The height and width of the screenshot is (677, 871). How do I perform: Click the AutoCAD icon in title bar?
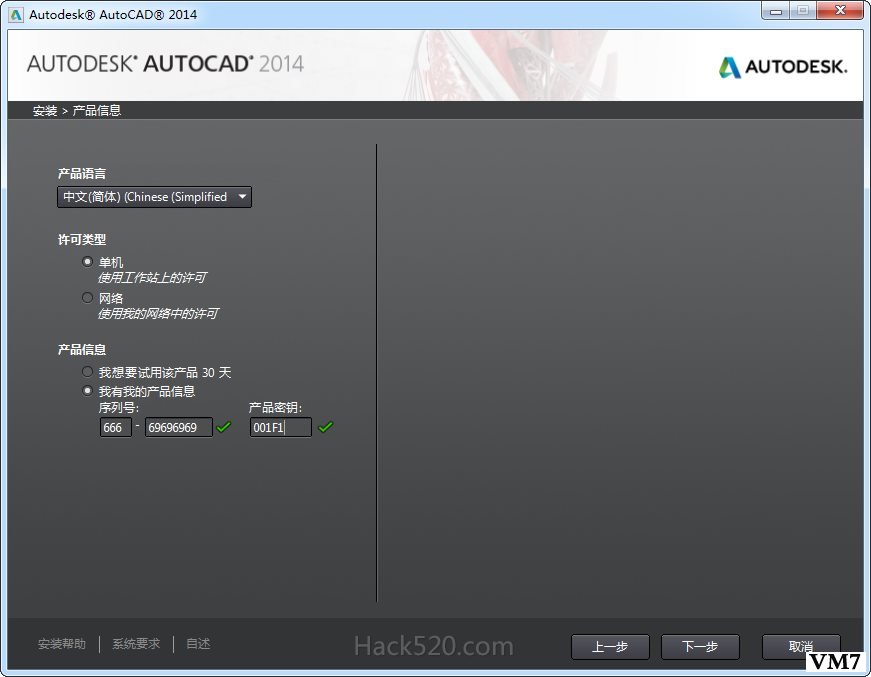click(16, 14)
